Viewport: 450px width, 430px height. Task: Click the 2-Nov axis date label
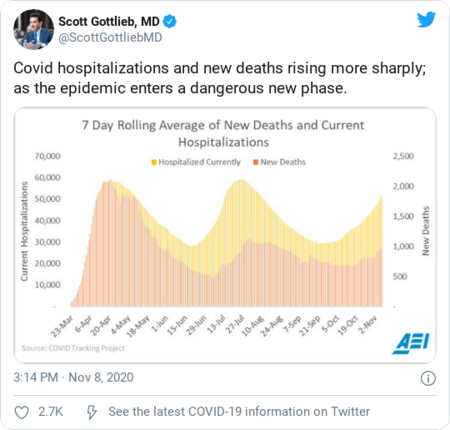coord(368,324)
